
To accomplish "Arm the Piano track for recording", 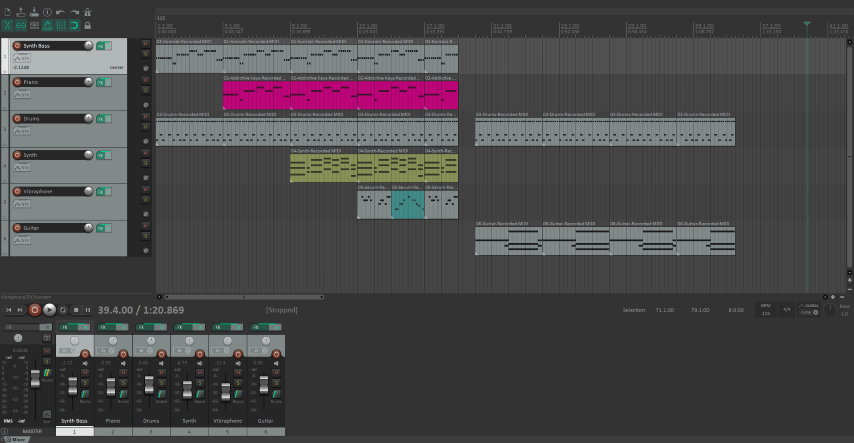I will [18, 82].
